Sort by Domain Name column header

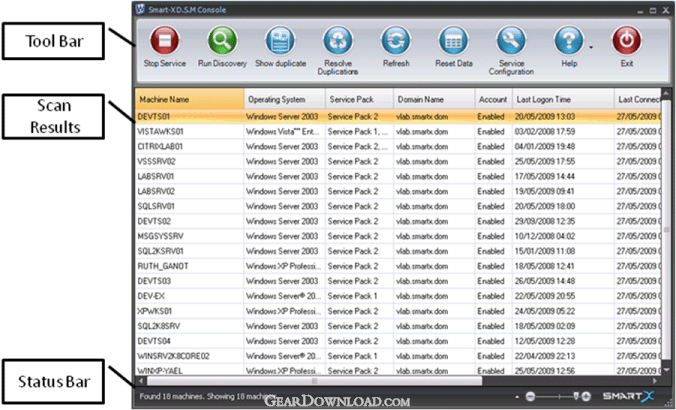[x=434, y=99]
